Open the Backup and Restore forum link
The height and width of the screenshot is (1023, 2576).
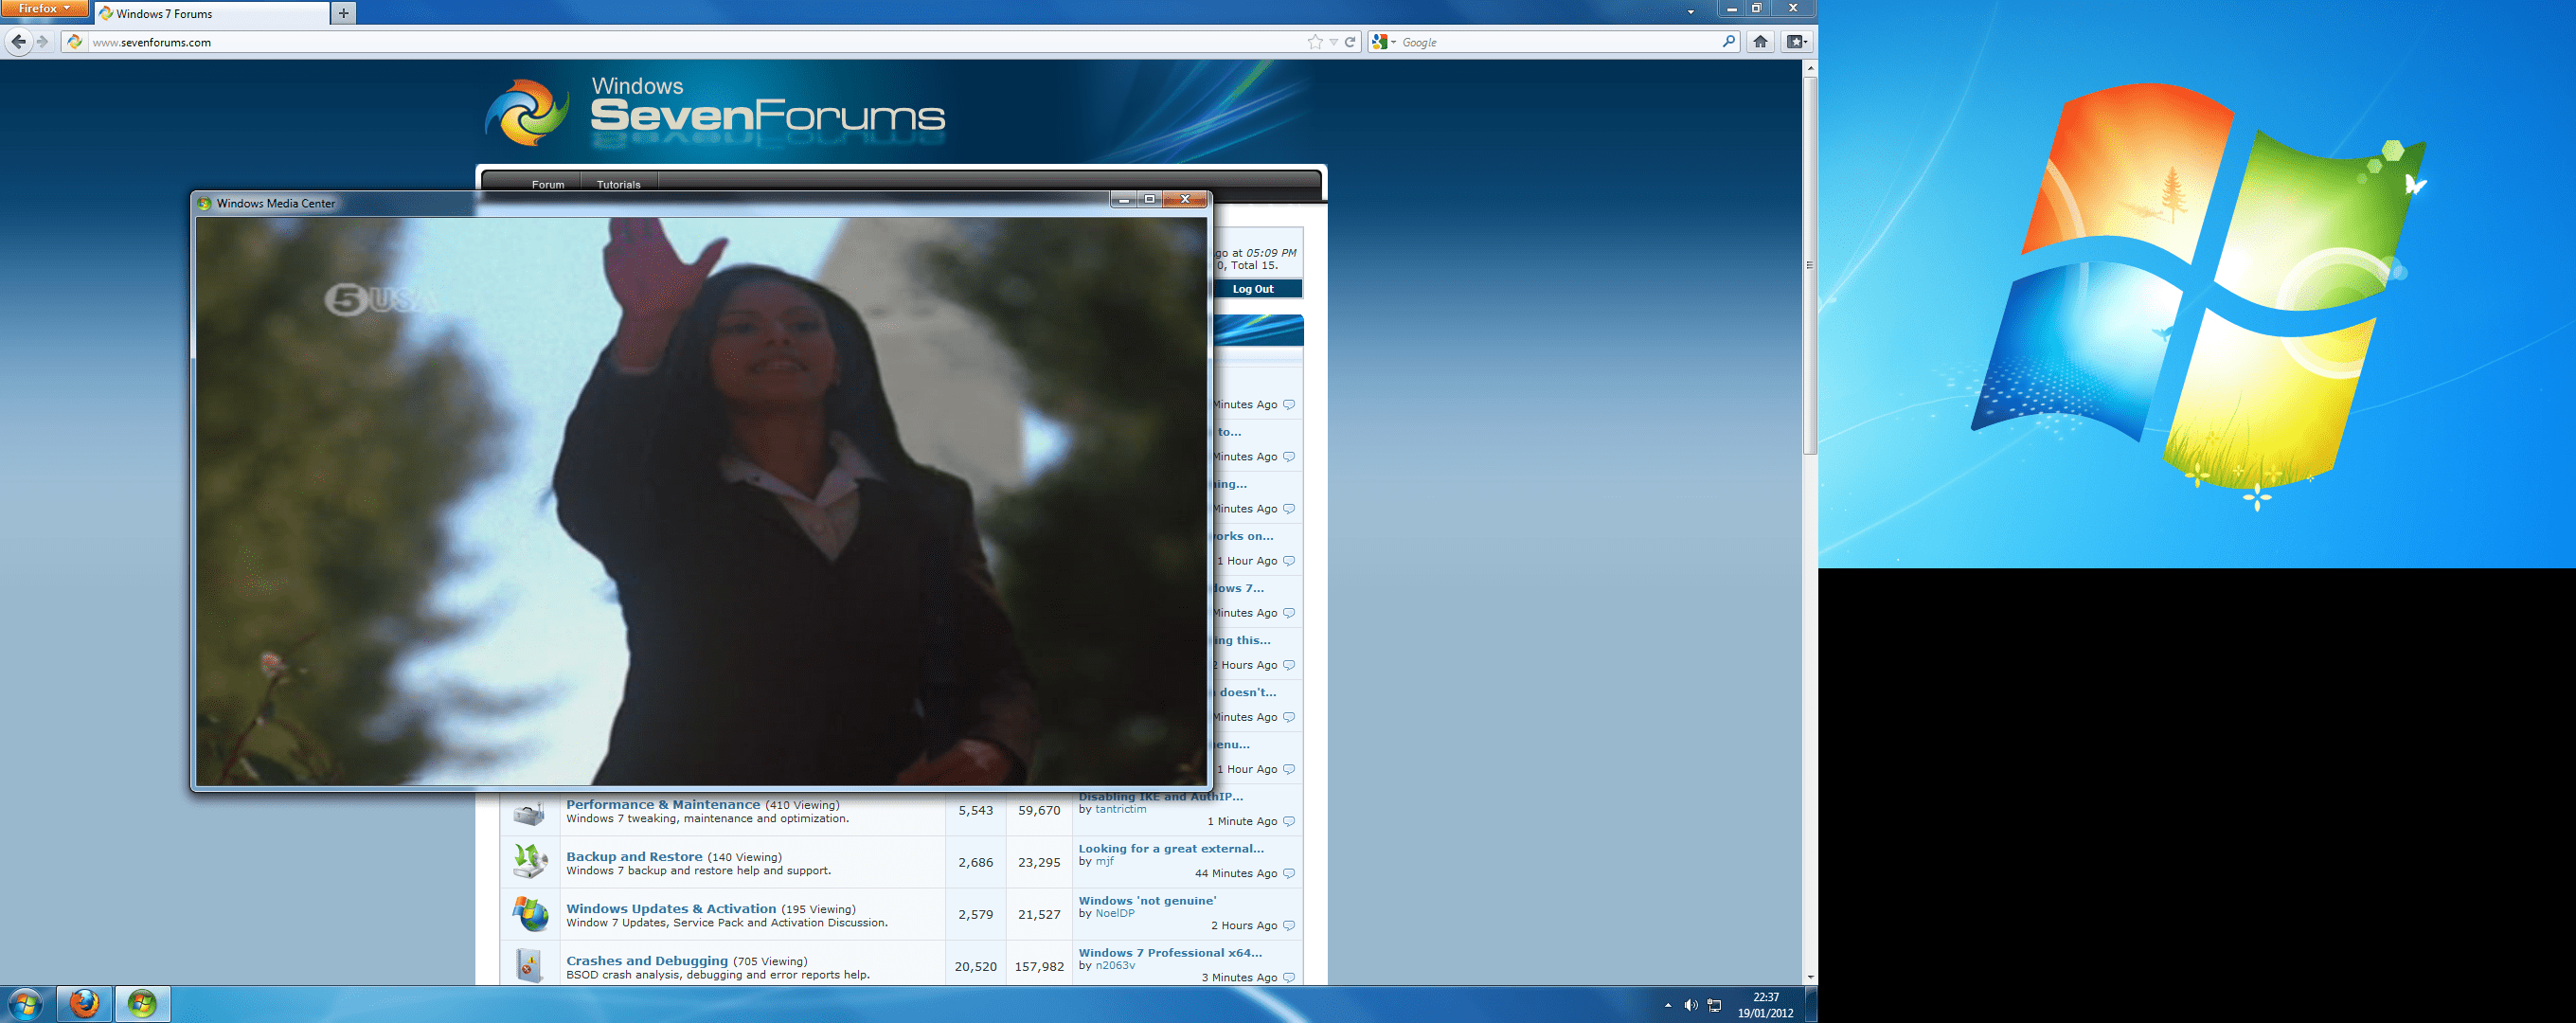634,856
